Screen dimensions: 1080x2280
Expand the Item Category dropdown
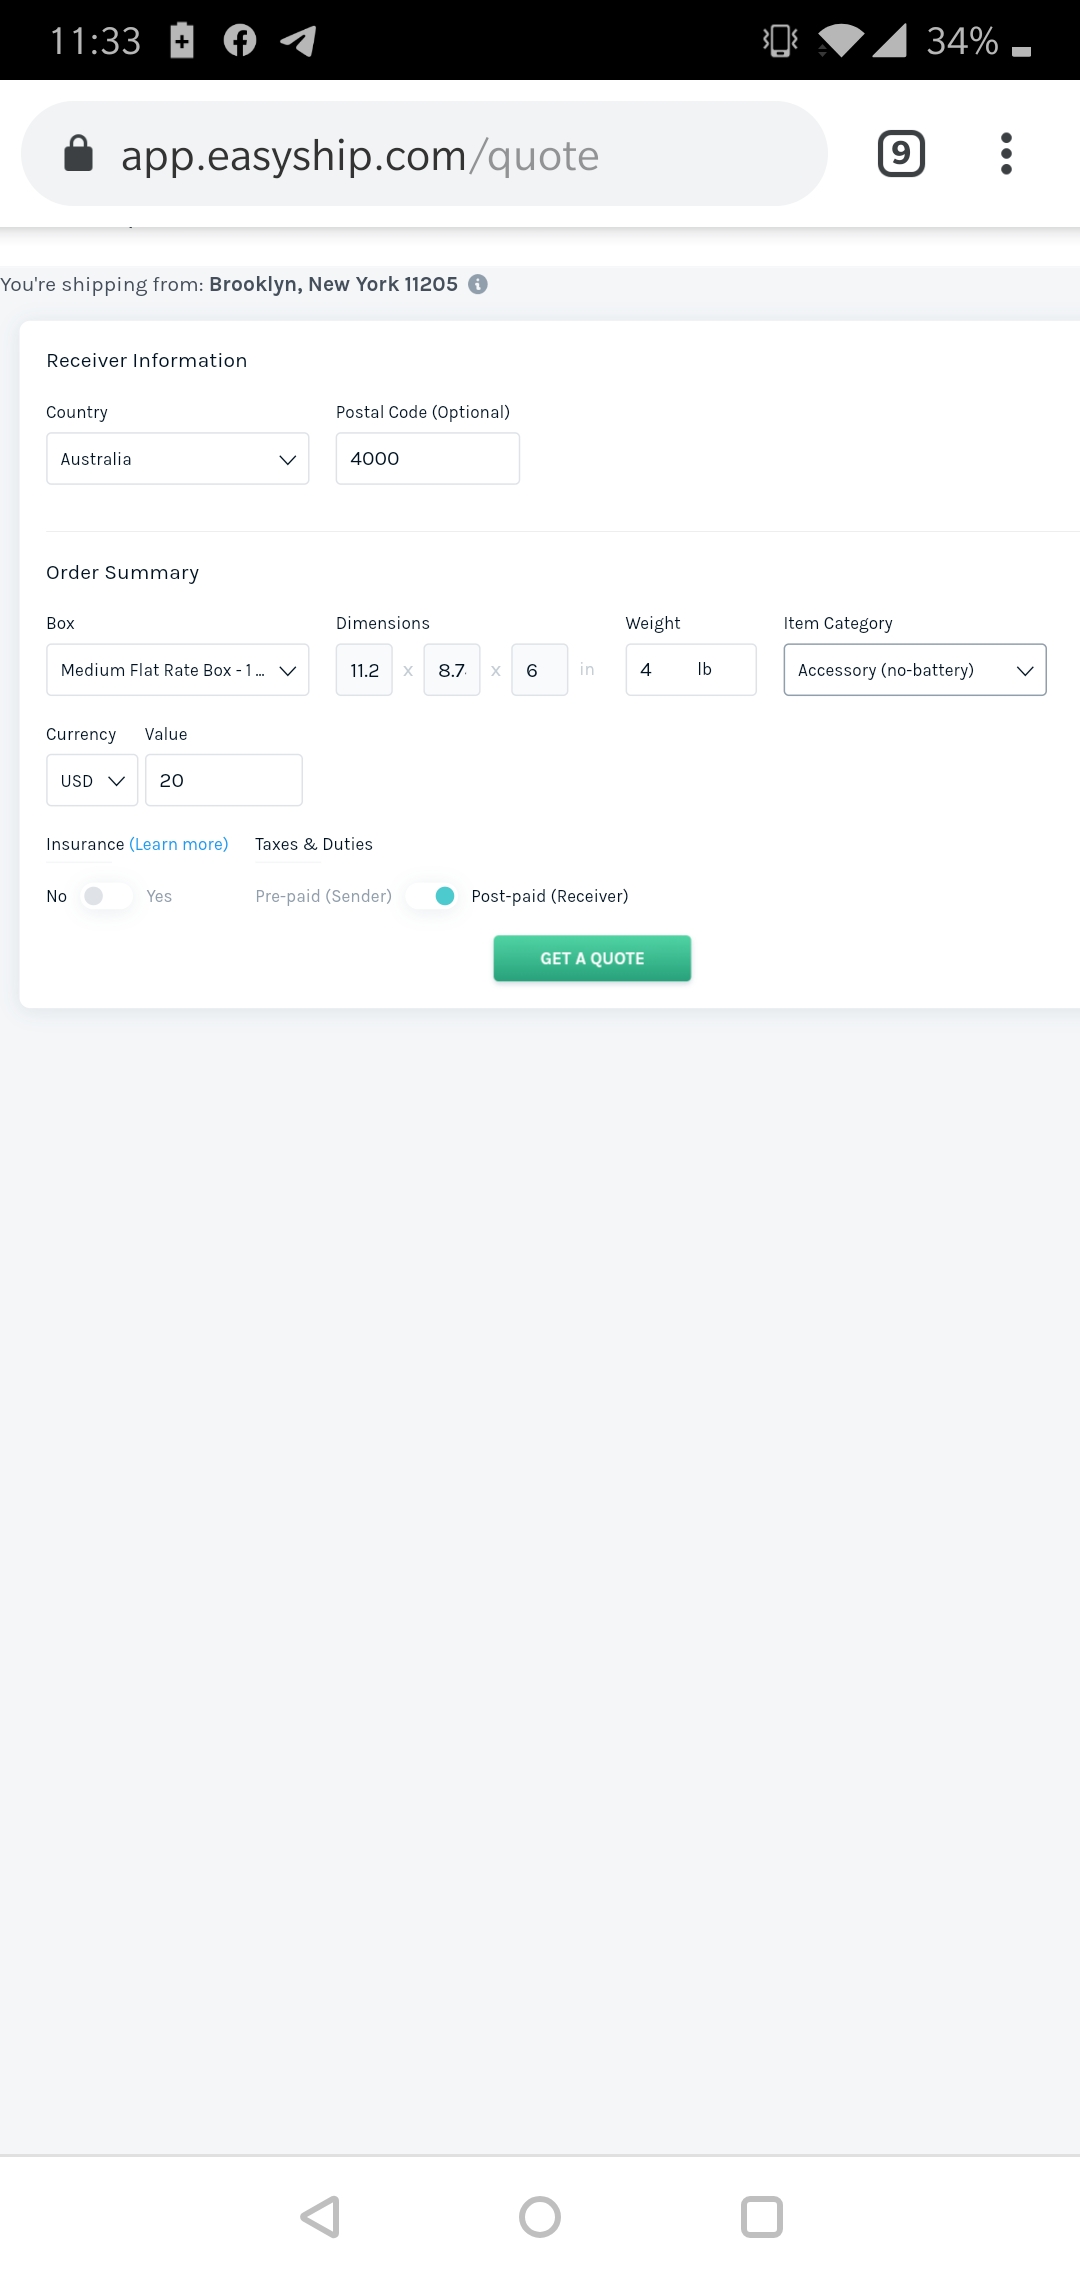pyautogui.click(x=915, y=670)
